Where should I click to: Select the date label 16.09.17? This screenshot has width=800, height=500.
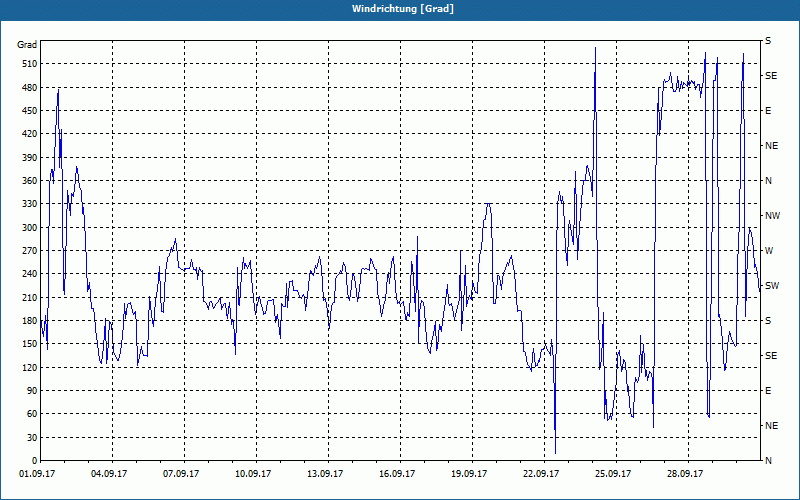tap(396, 474)
